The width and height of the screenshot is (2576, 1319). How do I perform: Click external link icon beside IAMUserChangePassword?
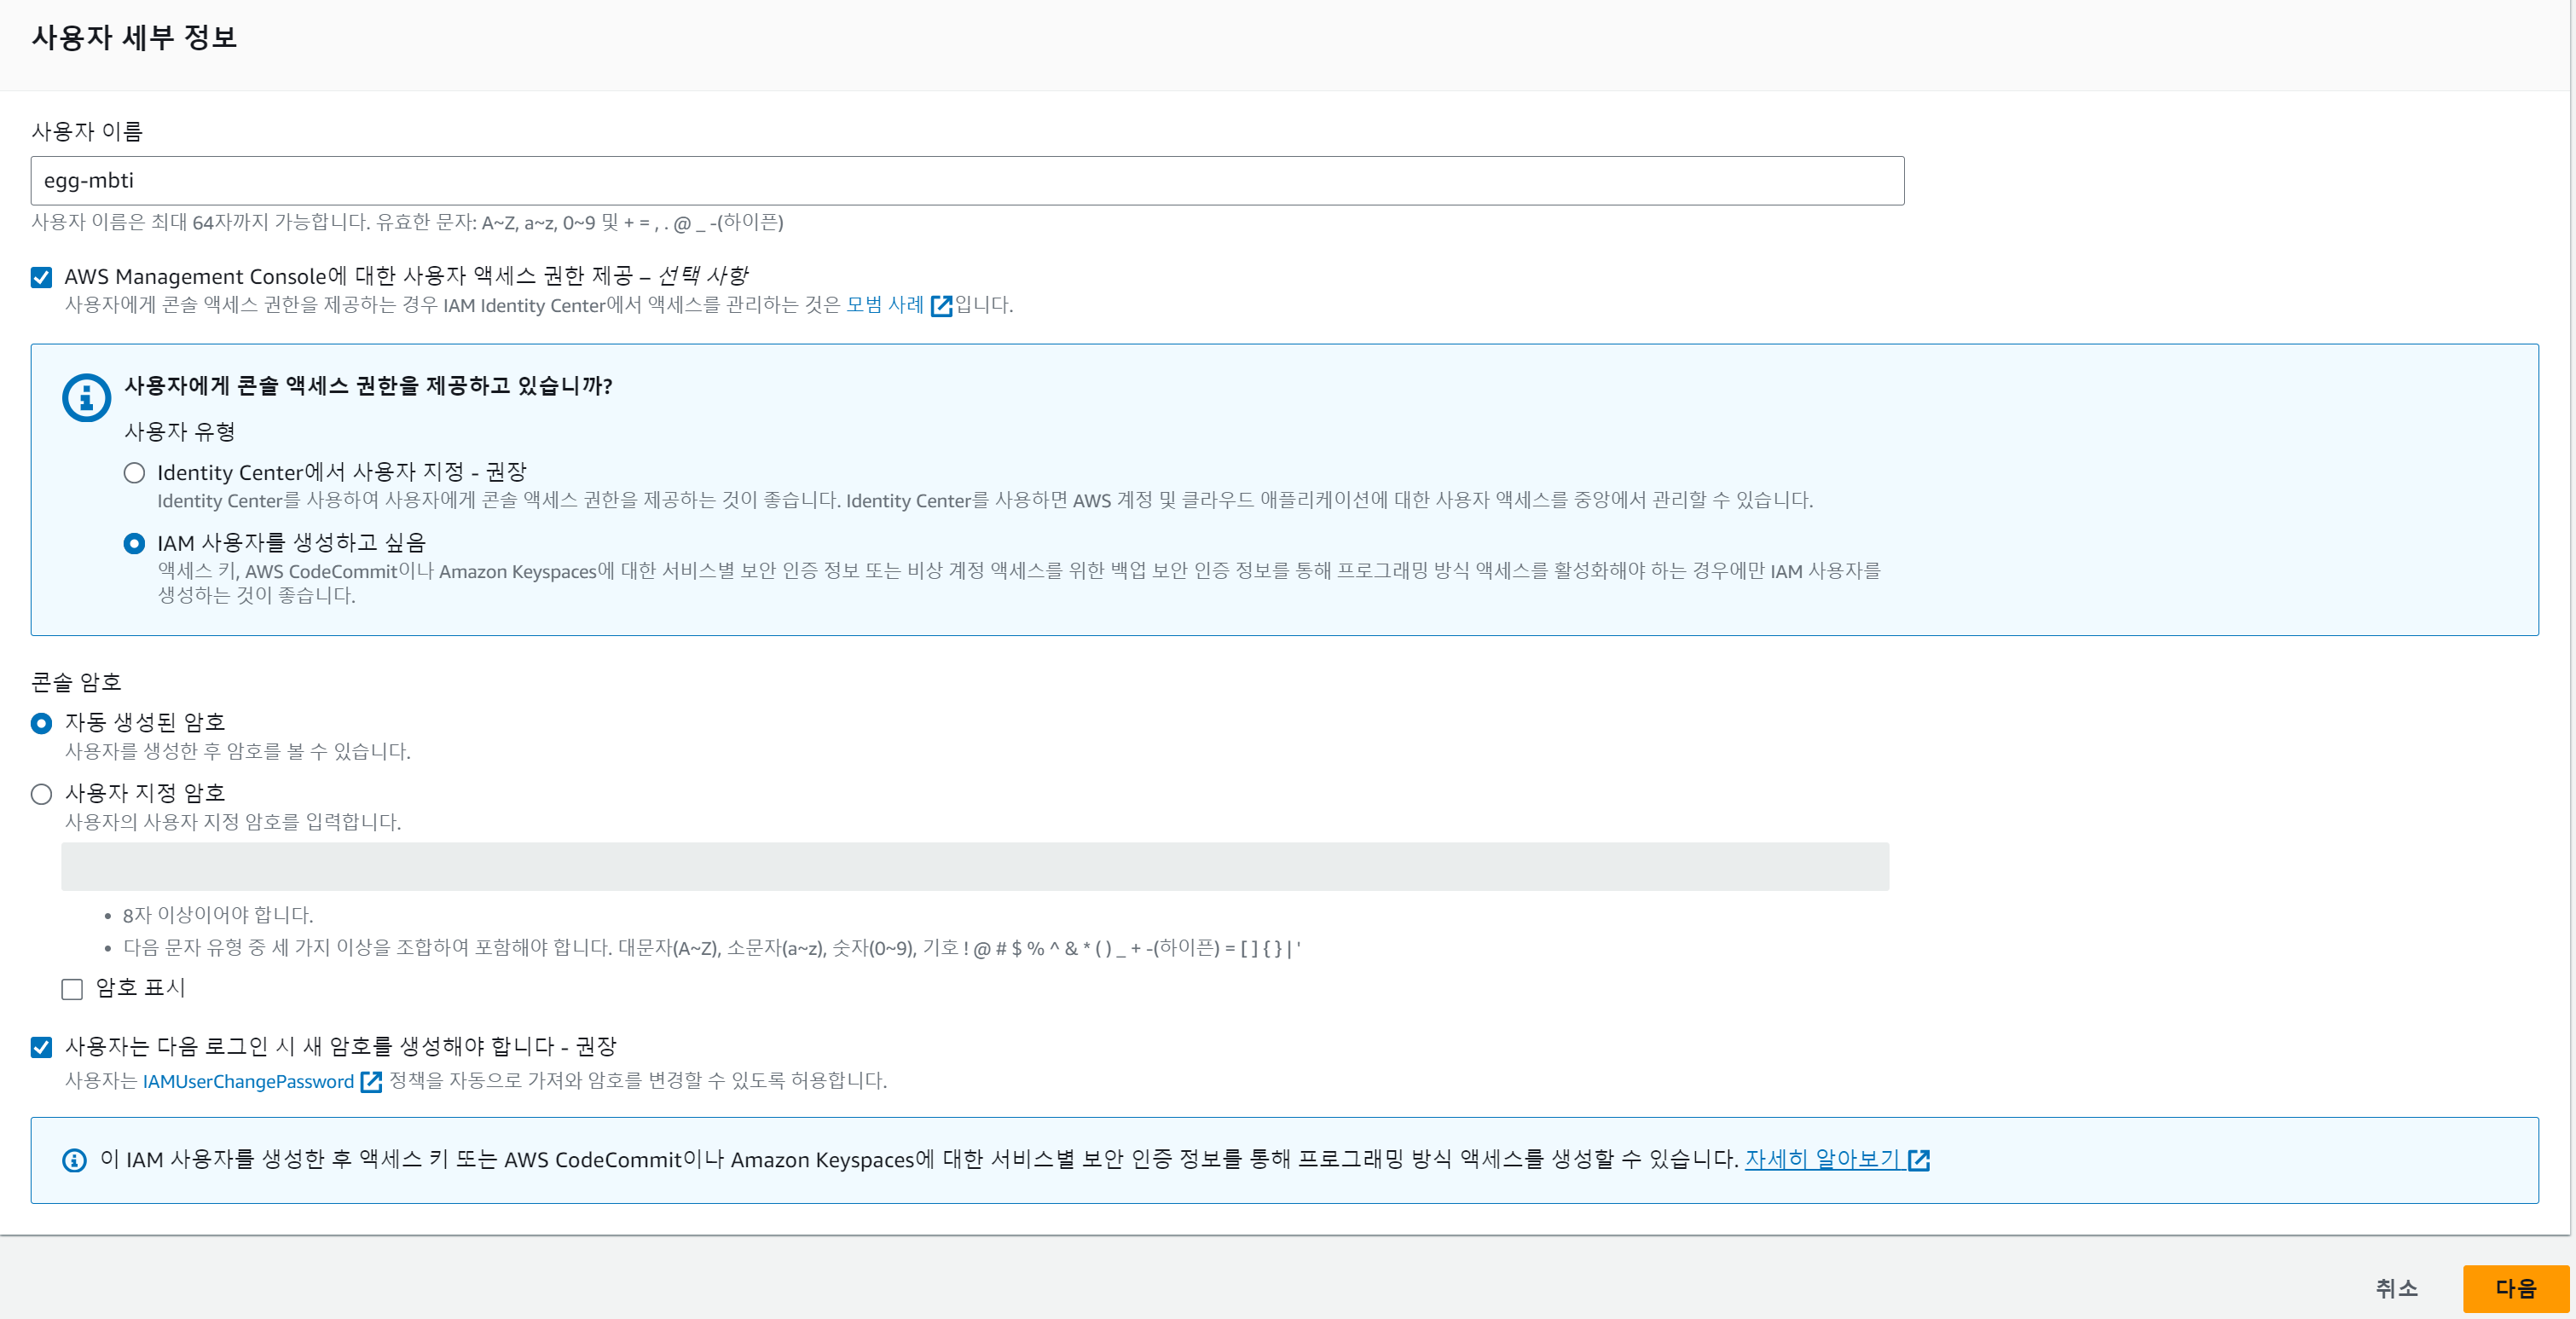(x=371, y=1081)
